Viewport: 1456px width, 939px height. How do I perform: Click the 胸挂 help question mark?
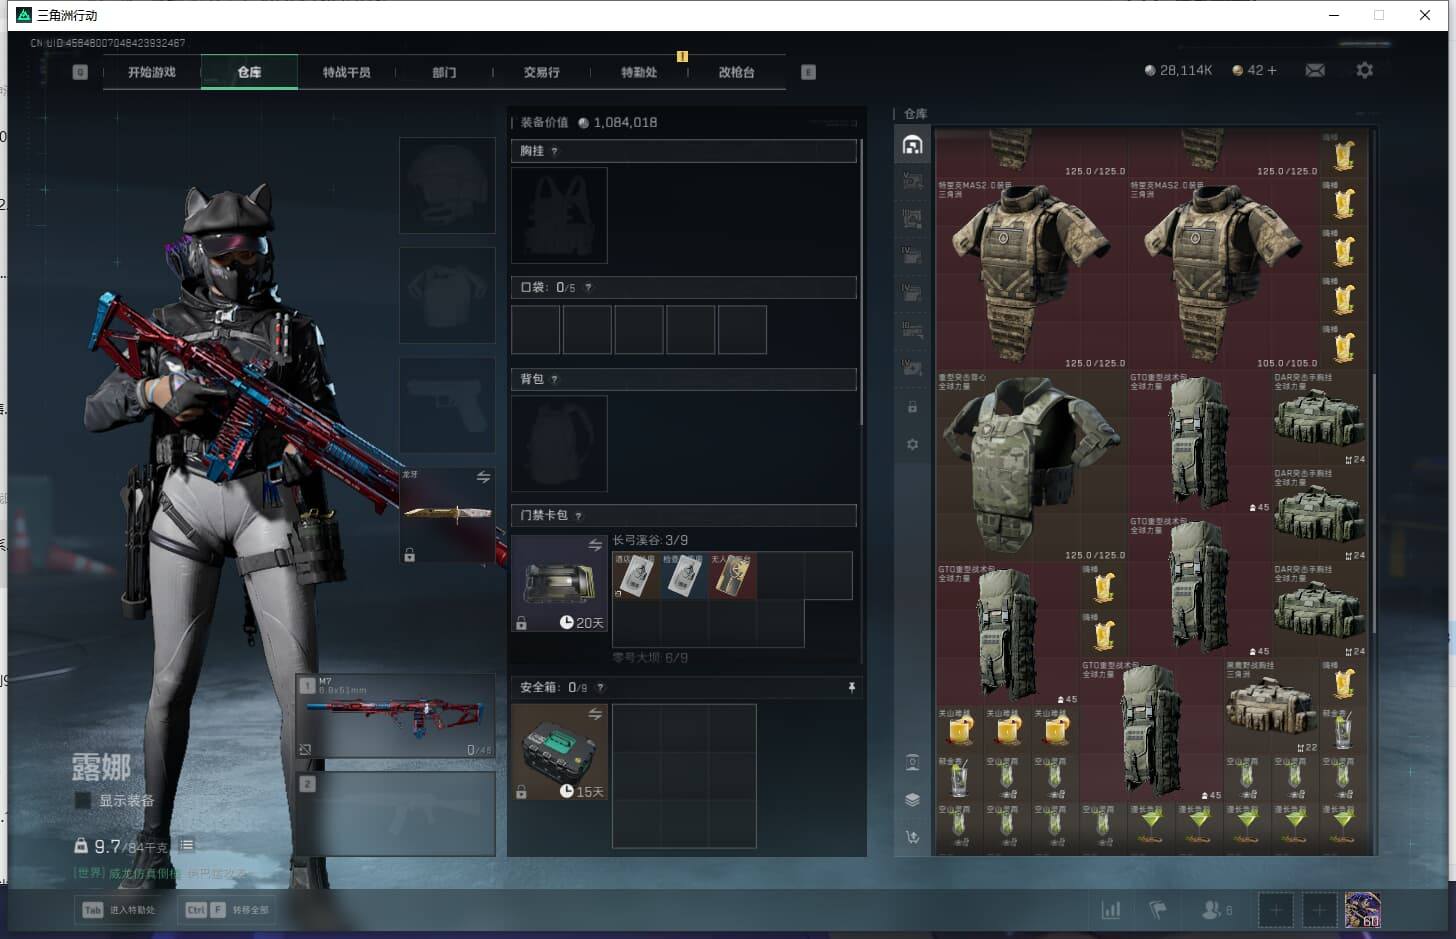click(554, 151)
